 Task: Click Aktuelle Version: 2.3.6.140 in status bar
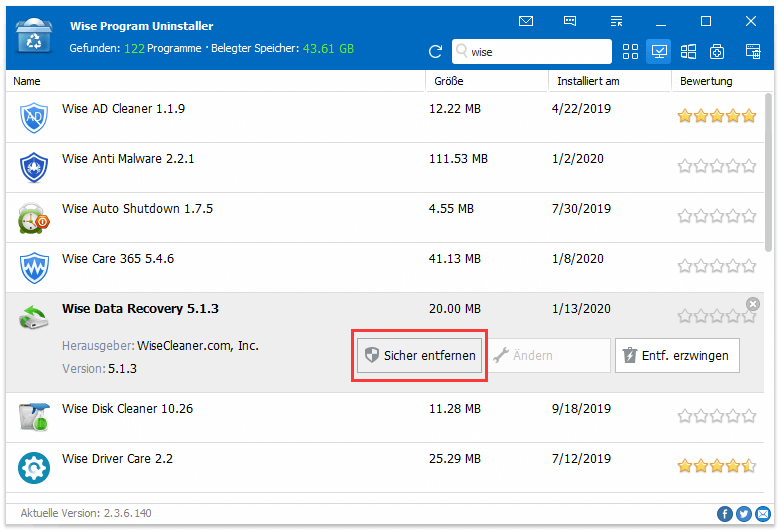86,513
